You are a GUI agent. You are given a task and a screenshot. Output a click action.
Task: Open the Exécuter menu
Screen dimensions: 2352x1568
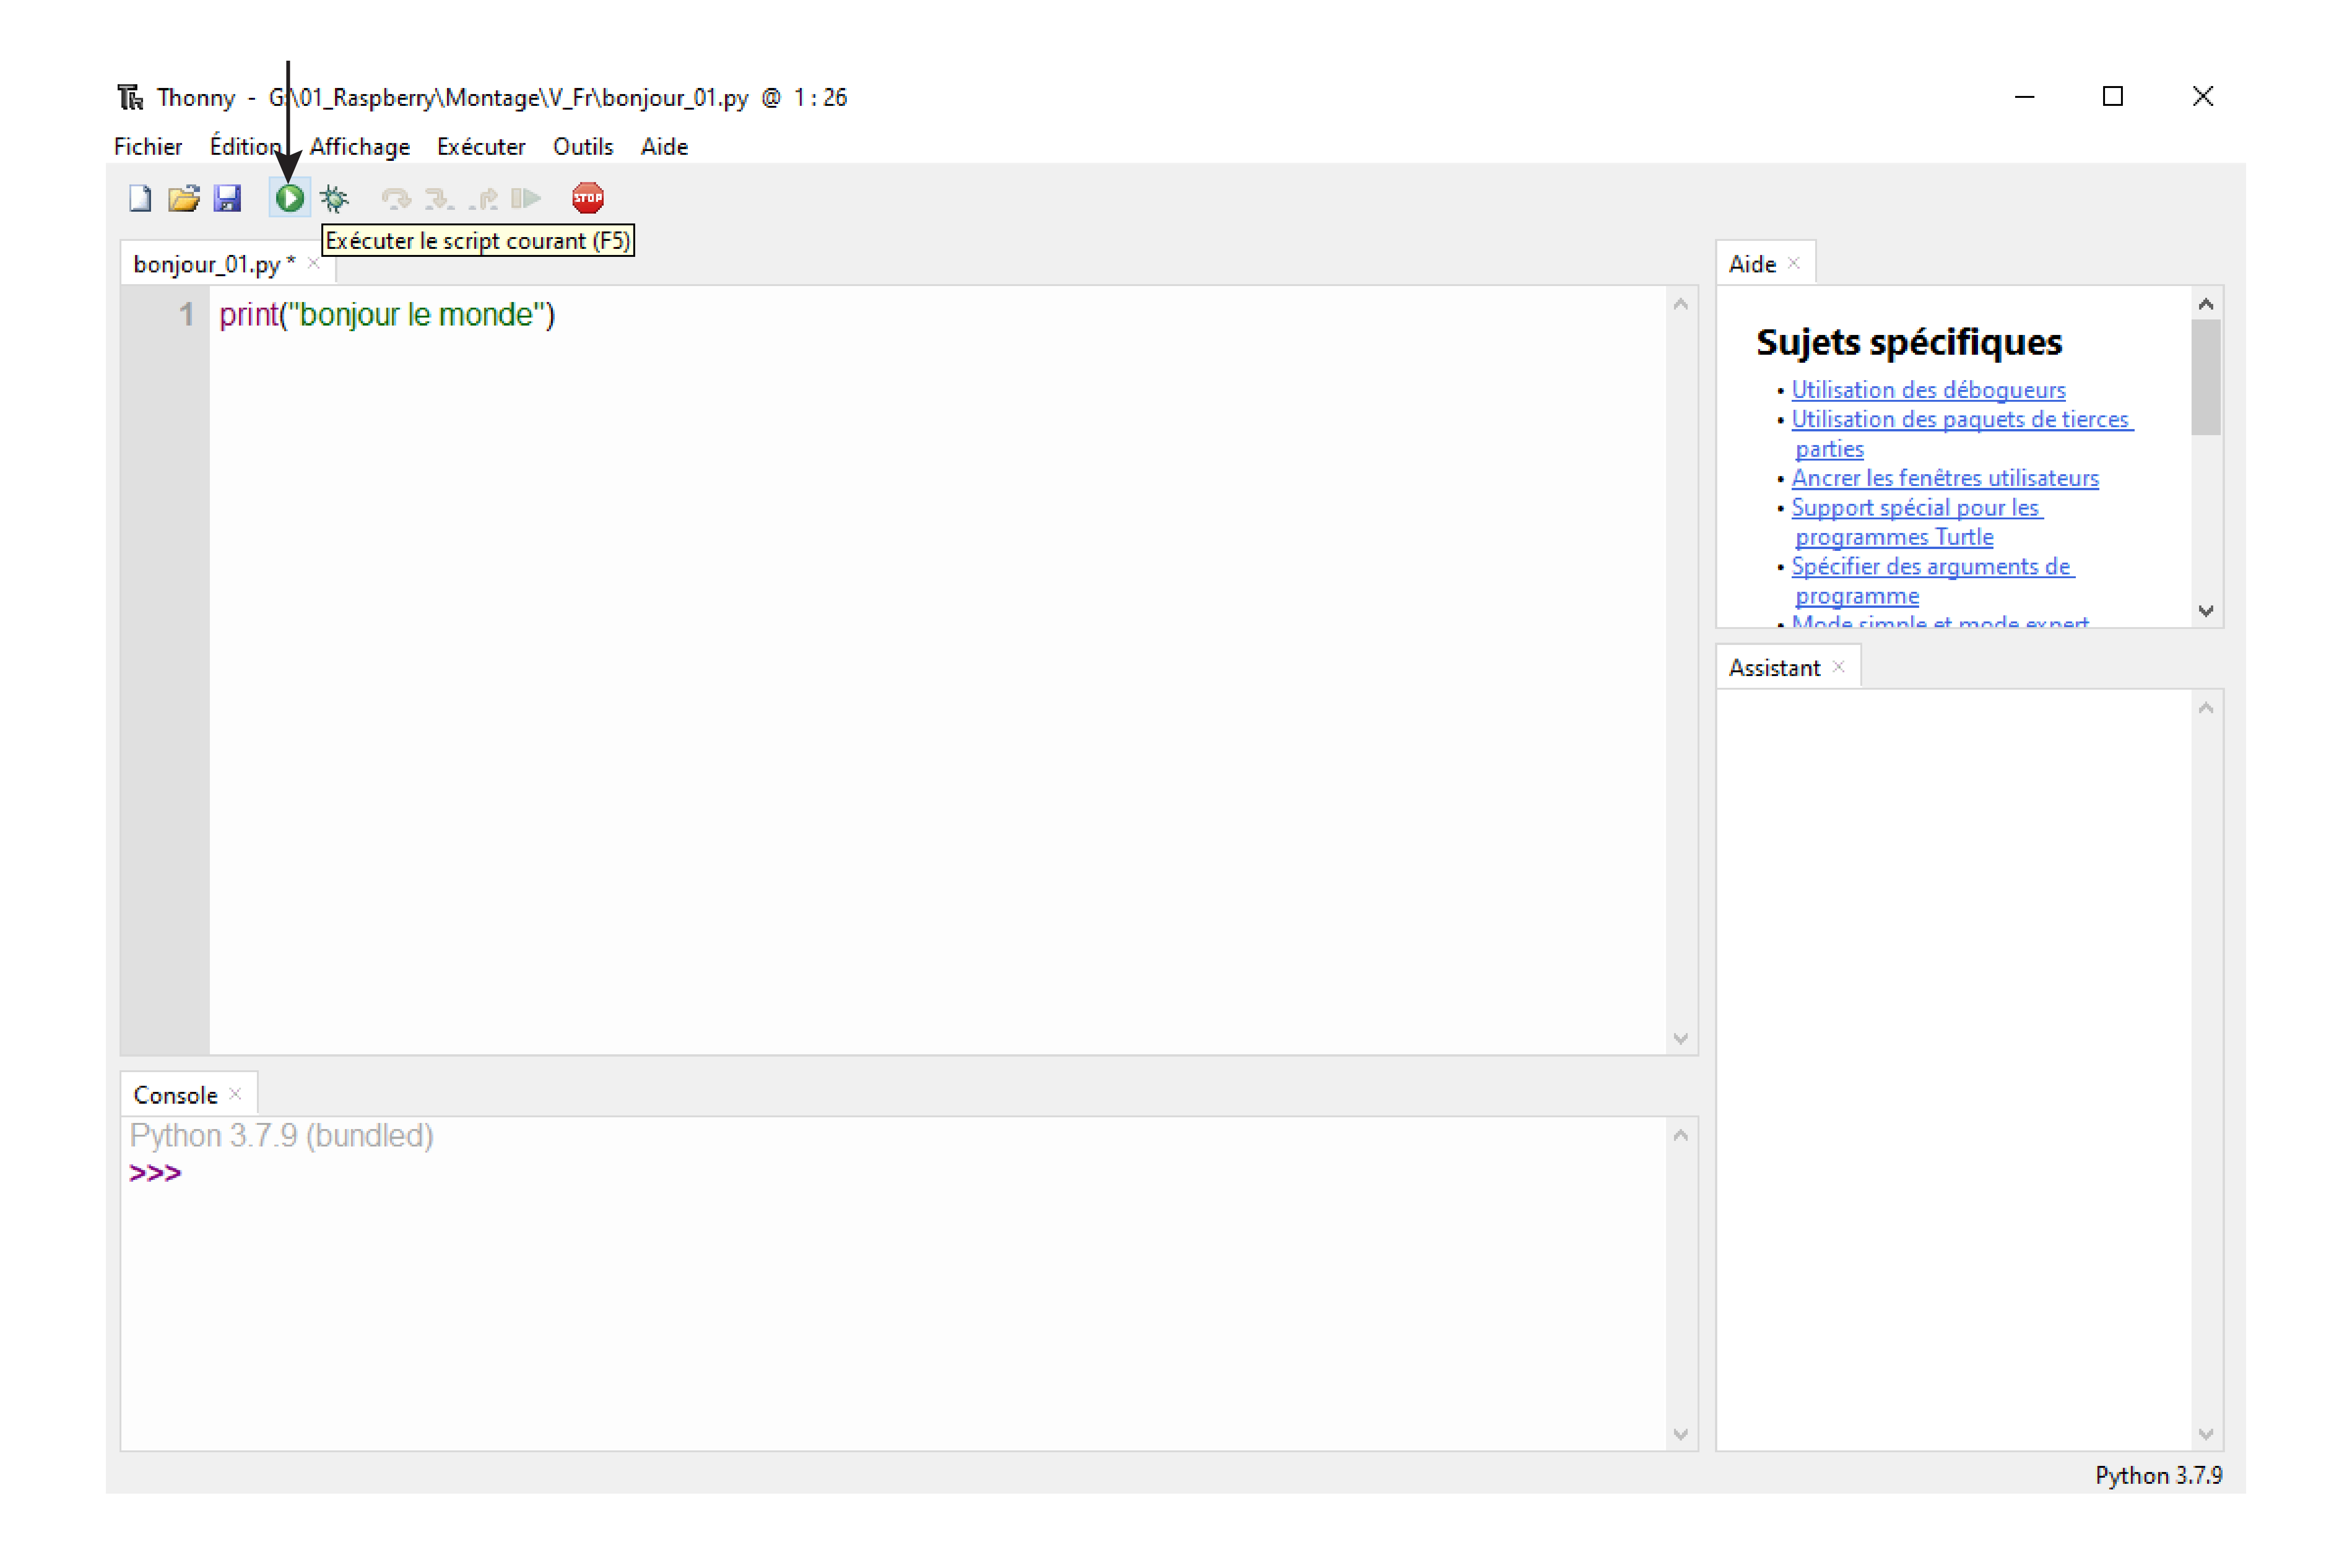click(x=481, y=147)
